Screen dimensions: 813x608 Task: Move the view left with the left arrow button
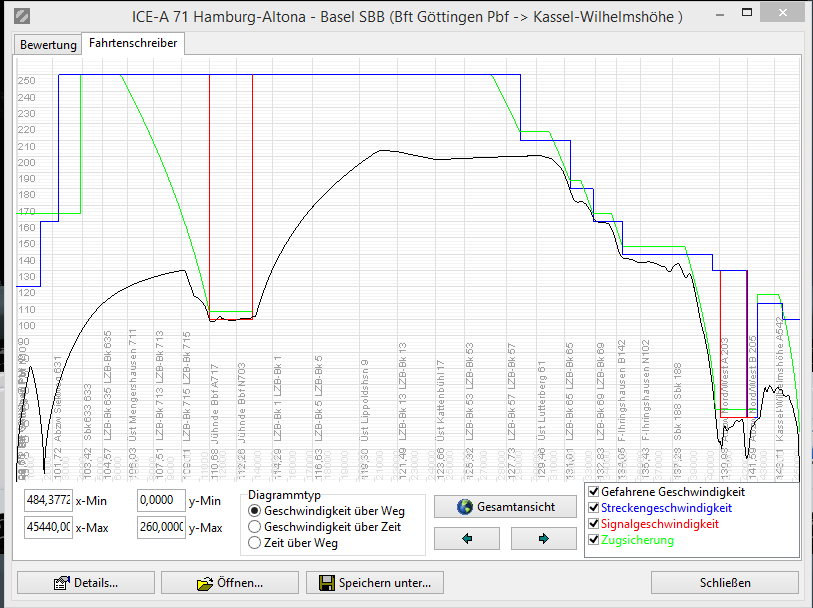pos(467,539)
